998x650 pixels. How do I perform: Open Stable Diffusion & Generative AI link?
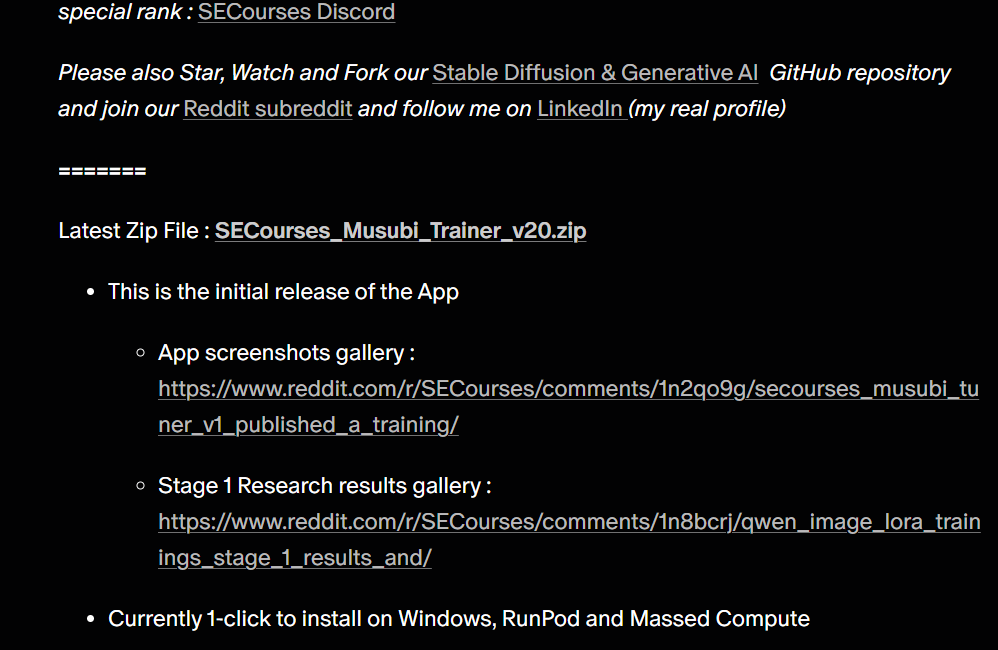(594, 73)
